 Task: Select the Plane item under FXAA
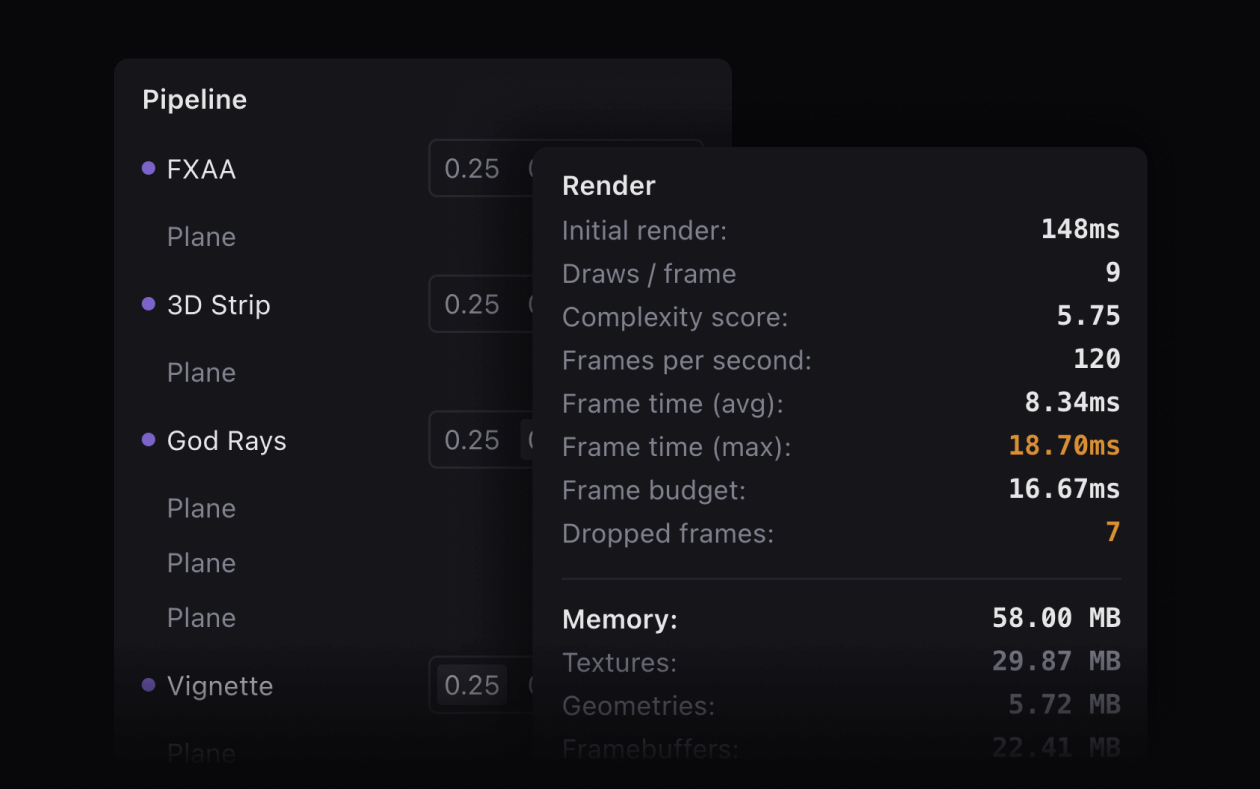[x=201, y=237]
